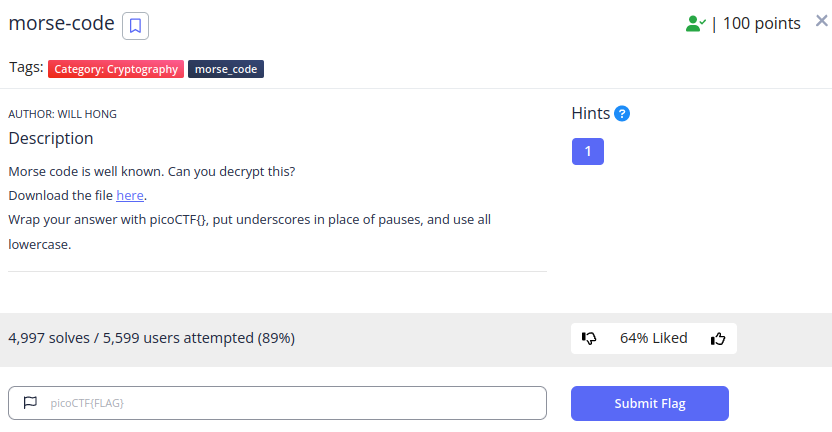The width and height of the screenshot is (832, 432).
Task: Click the Hints heading
Action: [591, 114]
